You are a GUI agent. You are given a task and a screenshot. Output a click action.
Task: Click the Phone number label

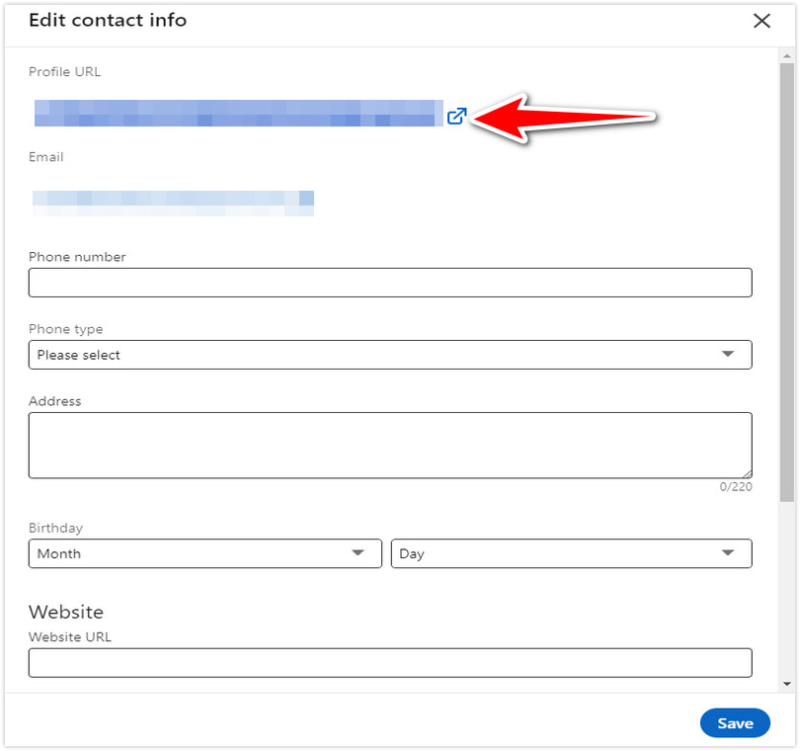[x=77, y=257]
